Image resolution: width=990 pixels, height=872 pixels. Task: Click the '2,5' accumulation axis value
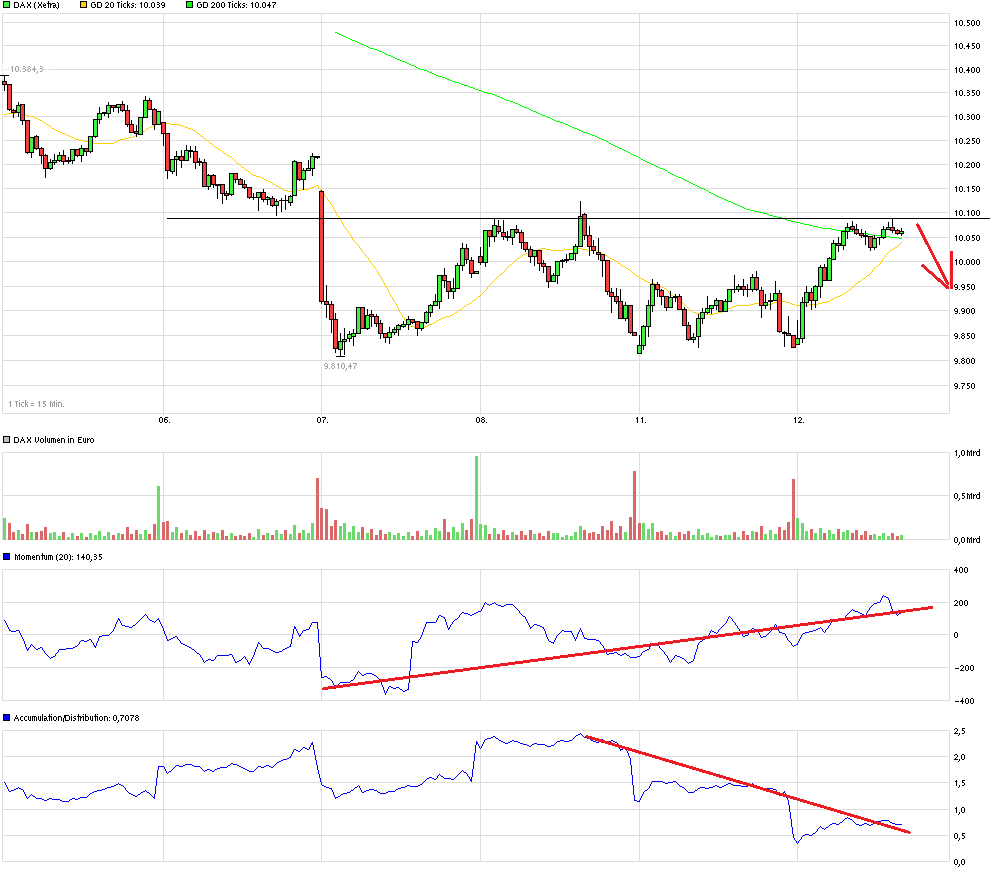coord(960,731)
